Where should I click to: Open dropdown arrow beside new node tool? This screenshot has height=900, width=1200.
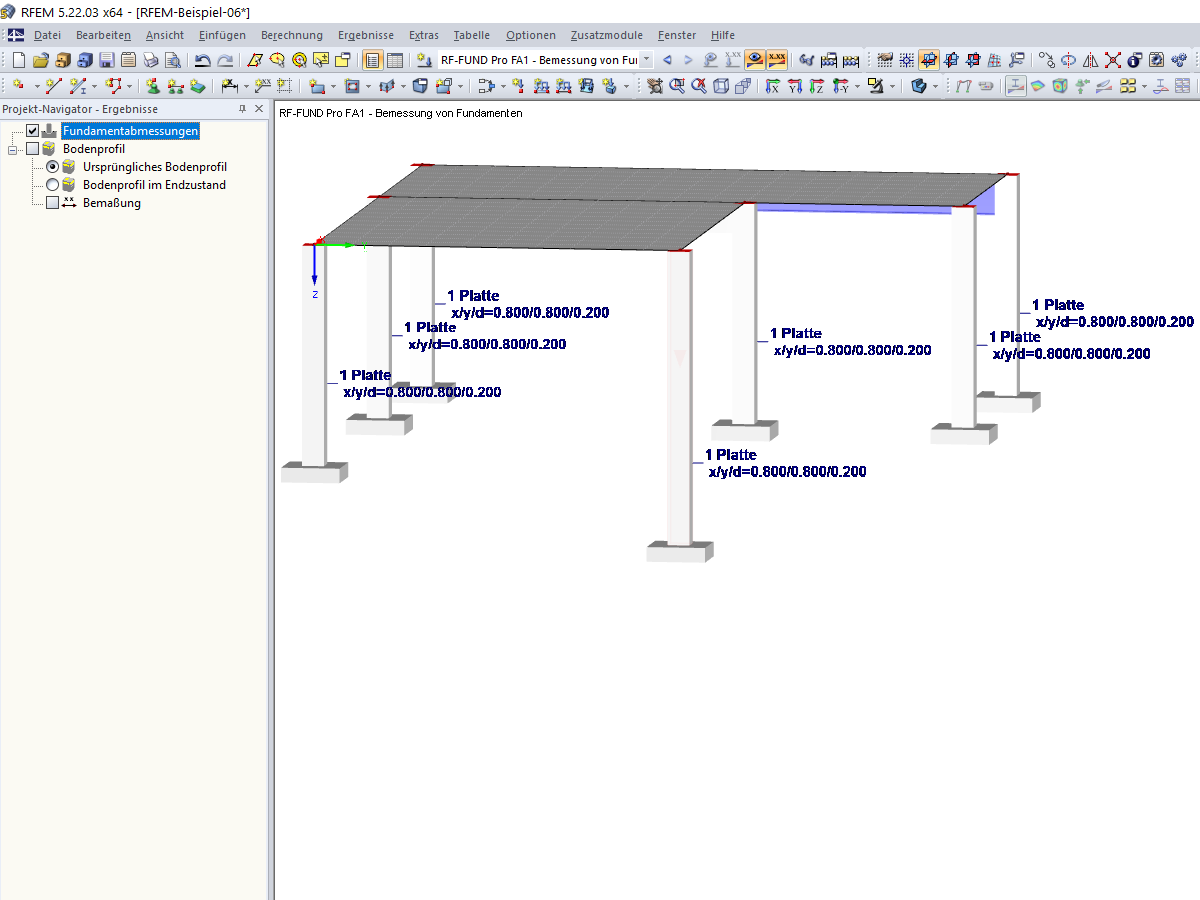[37, 86]
